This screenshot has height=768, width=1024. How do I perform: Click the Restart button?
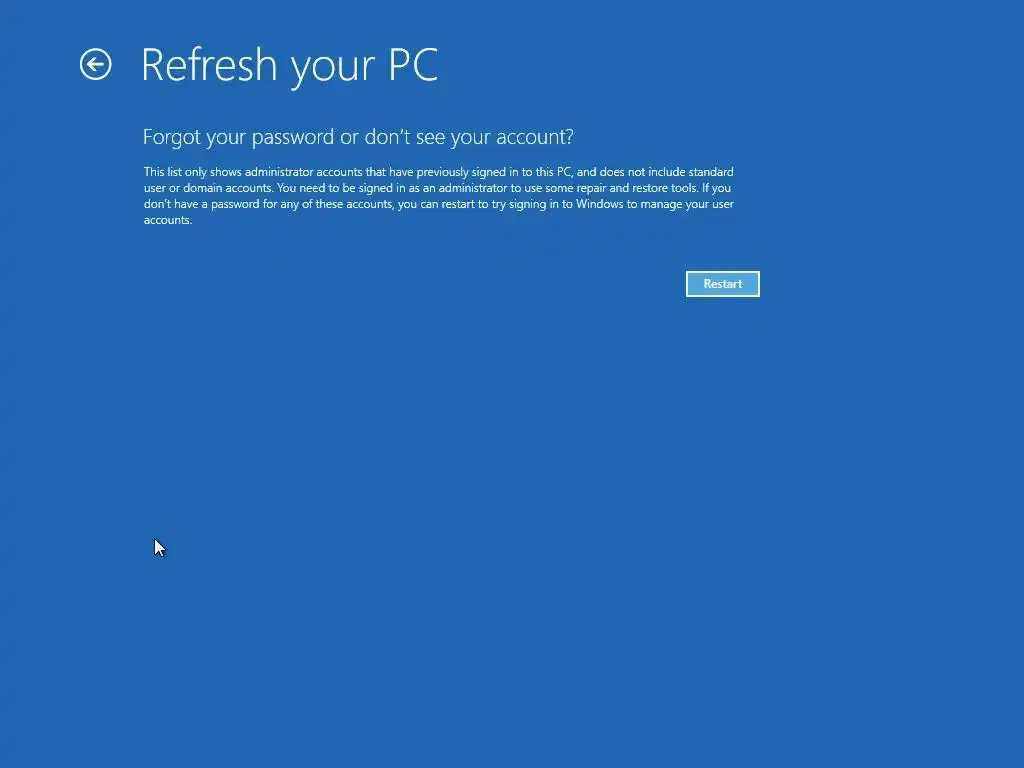[722, 284]
